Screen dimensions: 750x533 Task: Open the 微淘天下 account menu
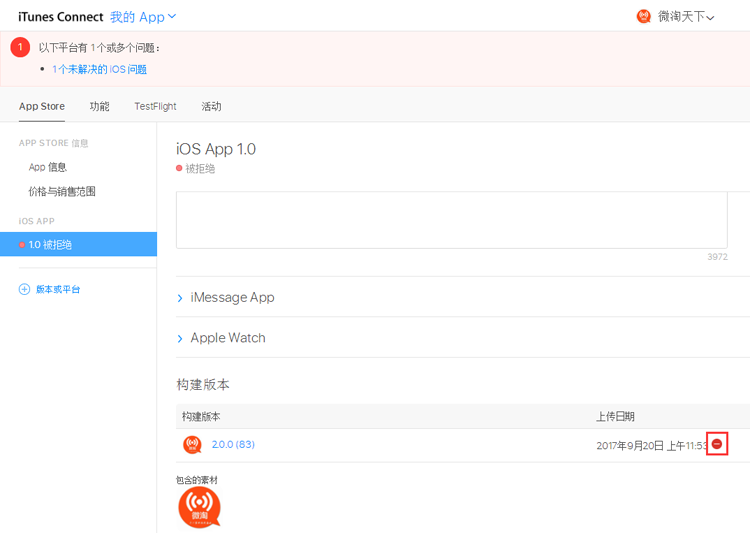(x=686, y=17)
